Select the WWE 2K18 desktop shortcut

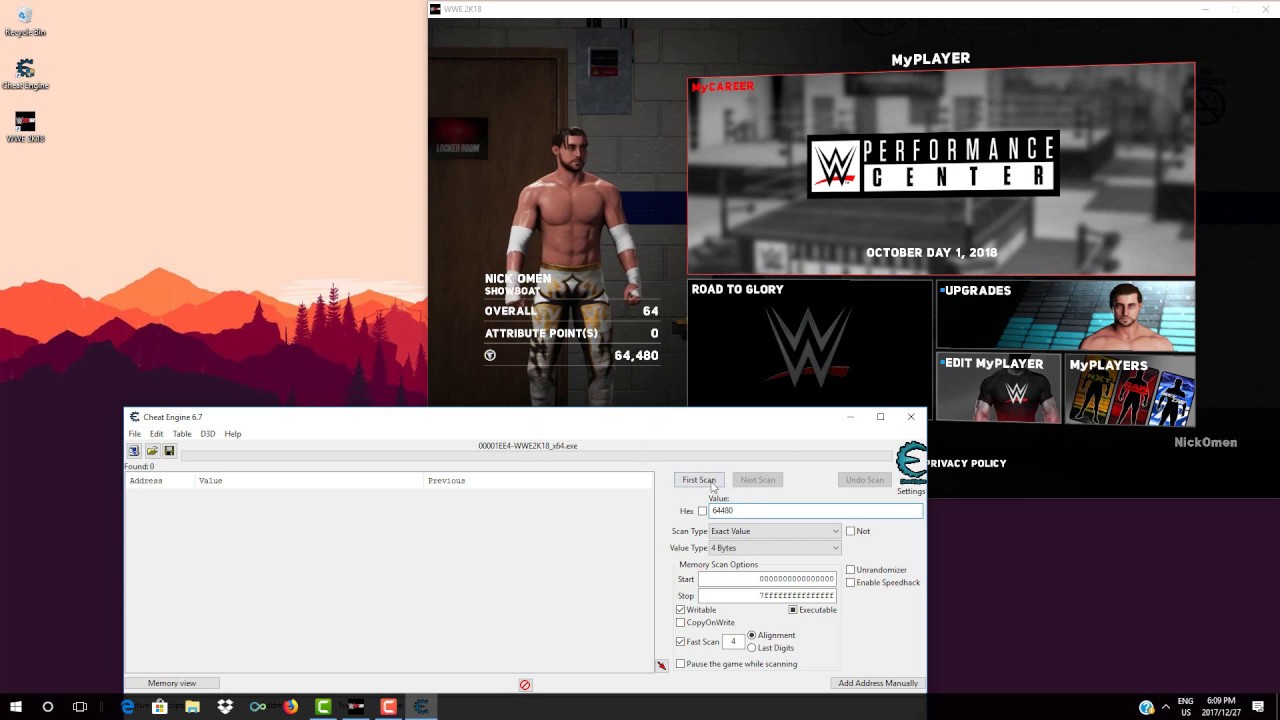click(25, 127)
